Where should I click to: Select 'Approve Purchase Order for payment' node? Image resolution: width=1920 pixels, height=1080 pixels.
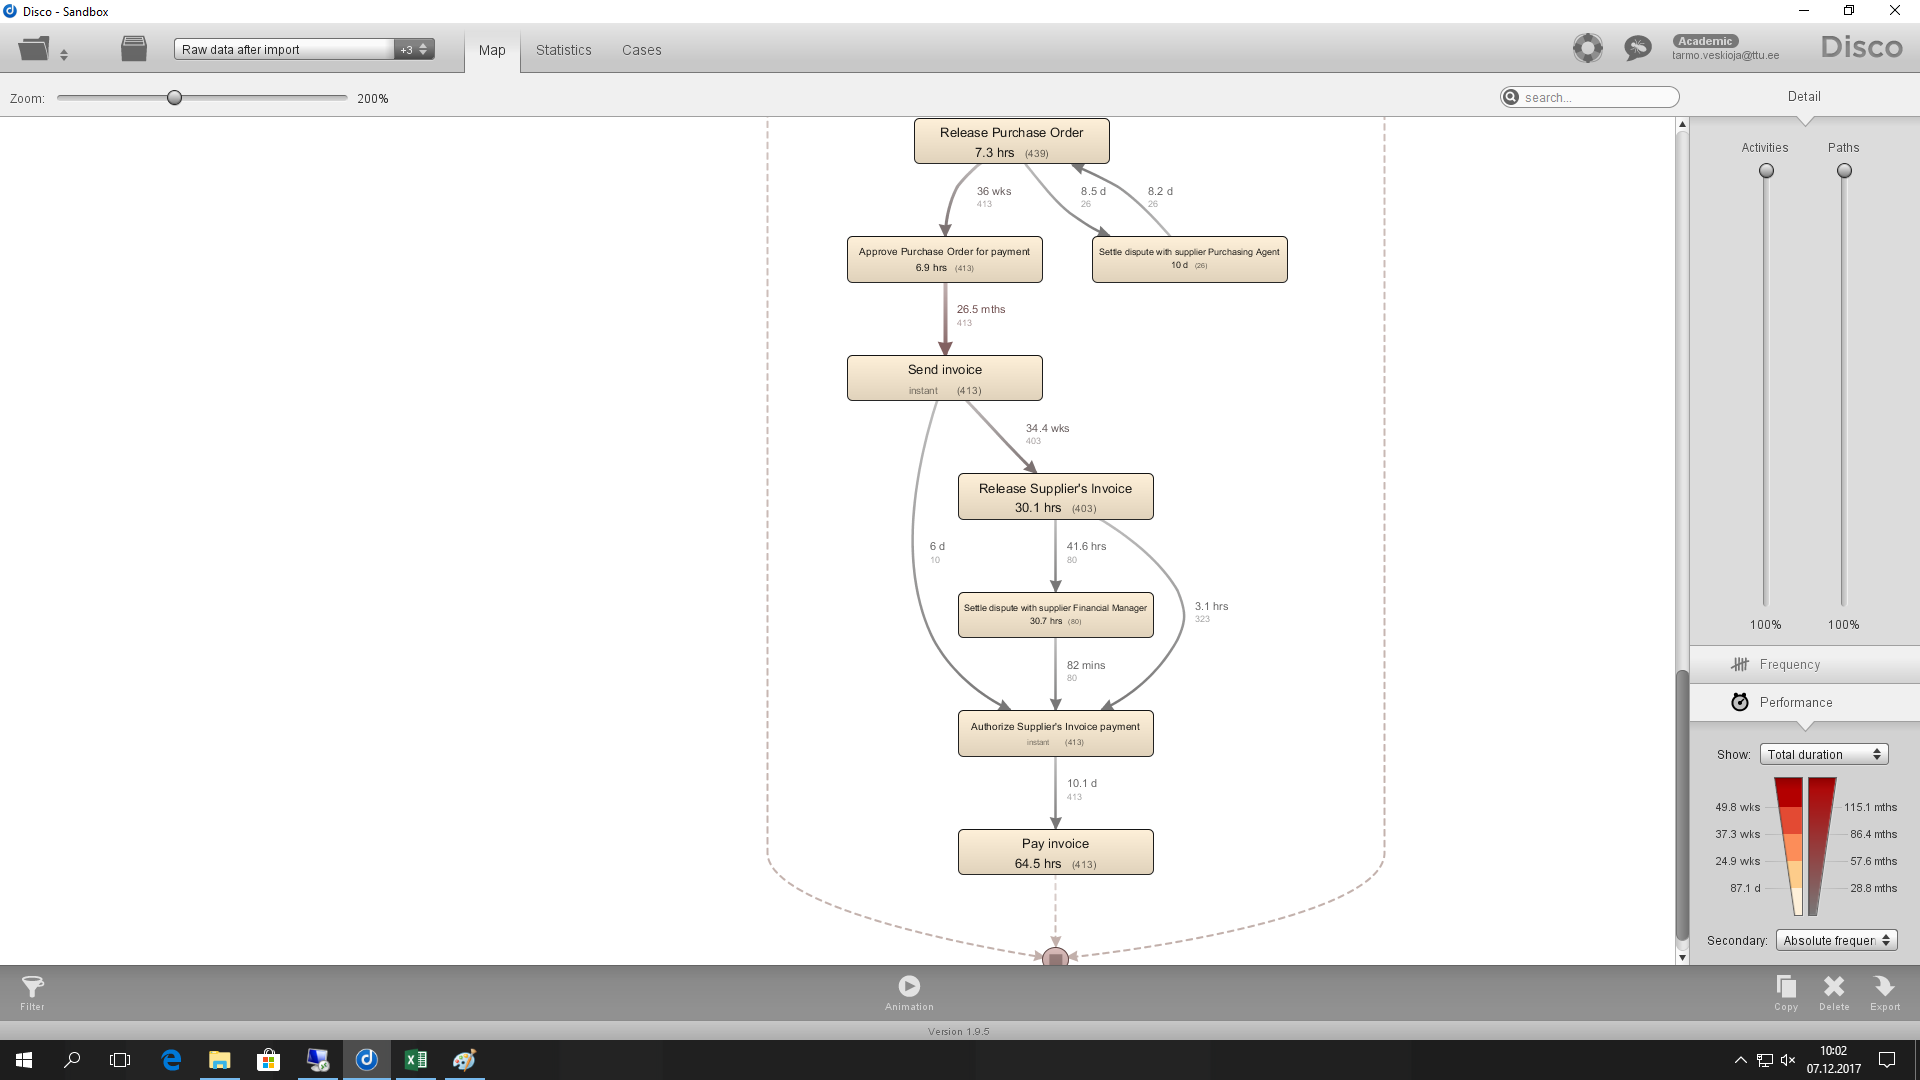944,260
